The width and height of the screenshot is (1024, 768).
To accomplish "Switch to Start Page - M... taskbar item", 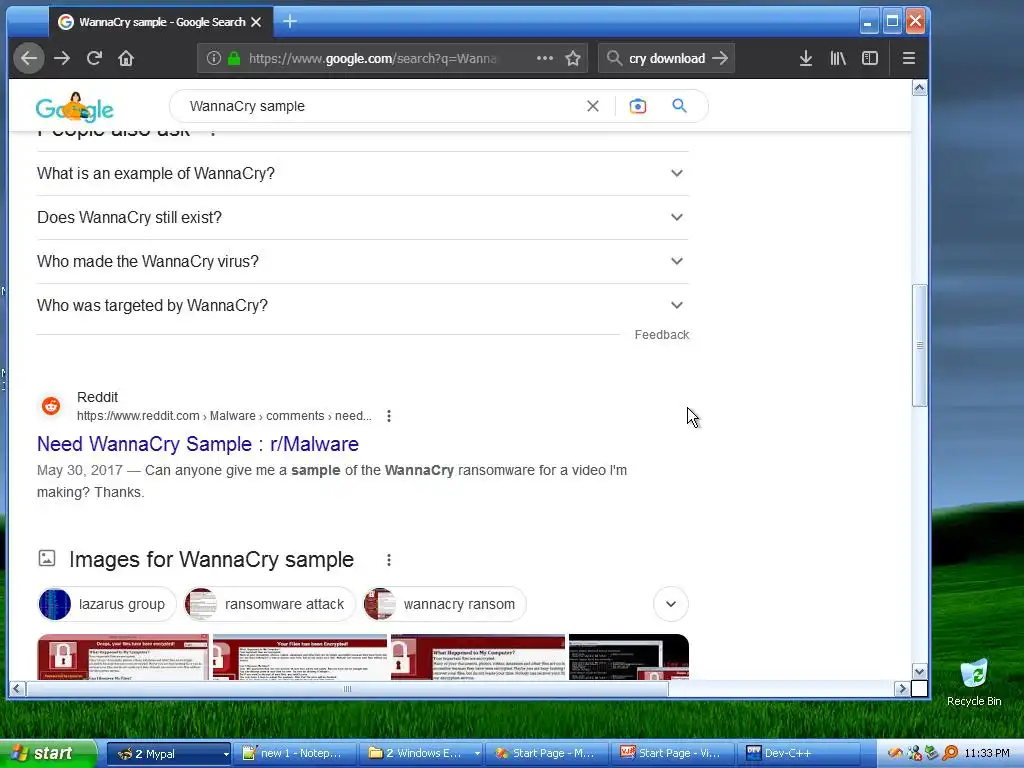I will click(549, 754).
